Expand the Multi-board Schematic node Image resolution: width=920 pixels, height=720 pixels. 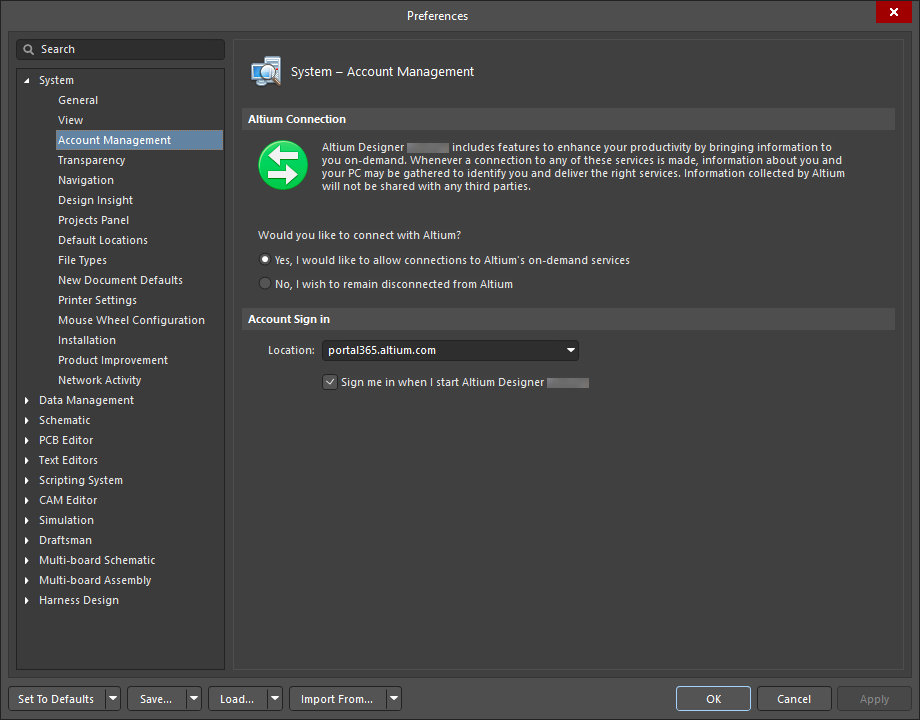tap(26, 560)
